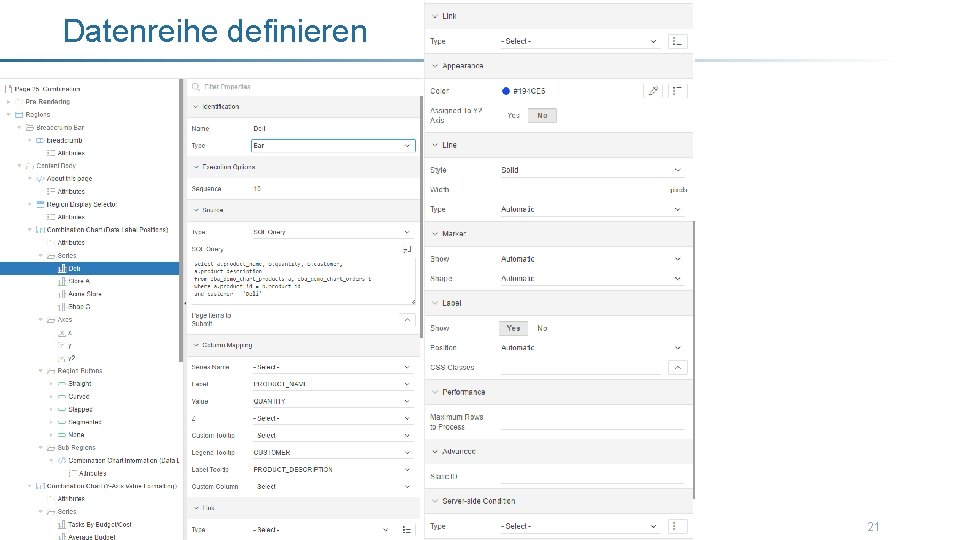Open the series Type Bar dropdown

pos(333,146)
